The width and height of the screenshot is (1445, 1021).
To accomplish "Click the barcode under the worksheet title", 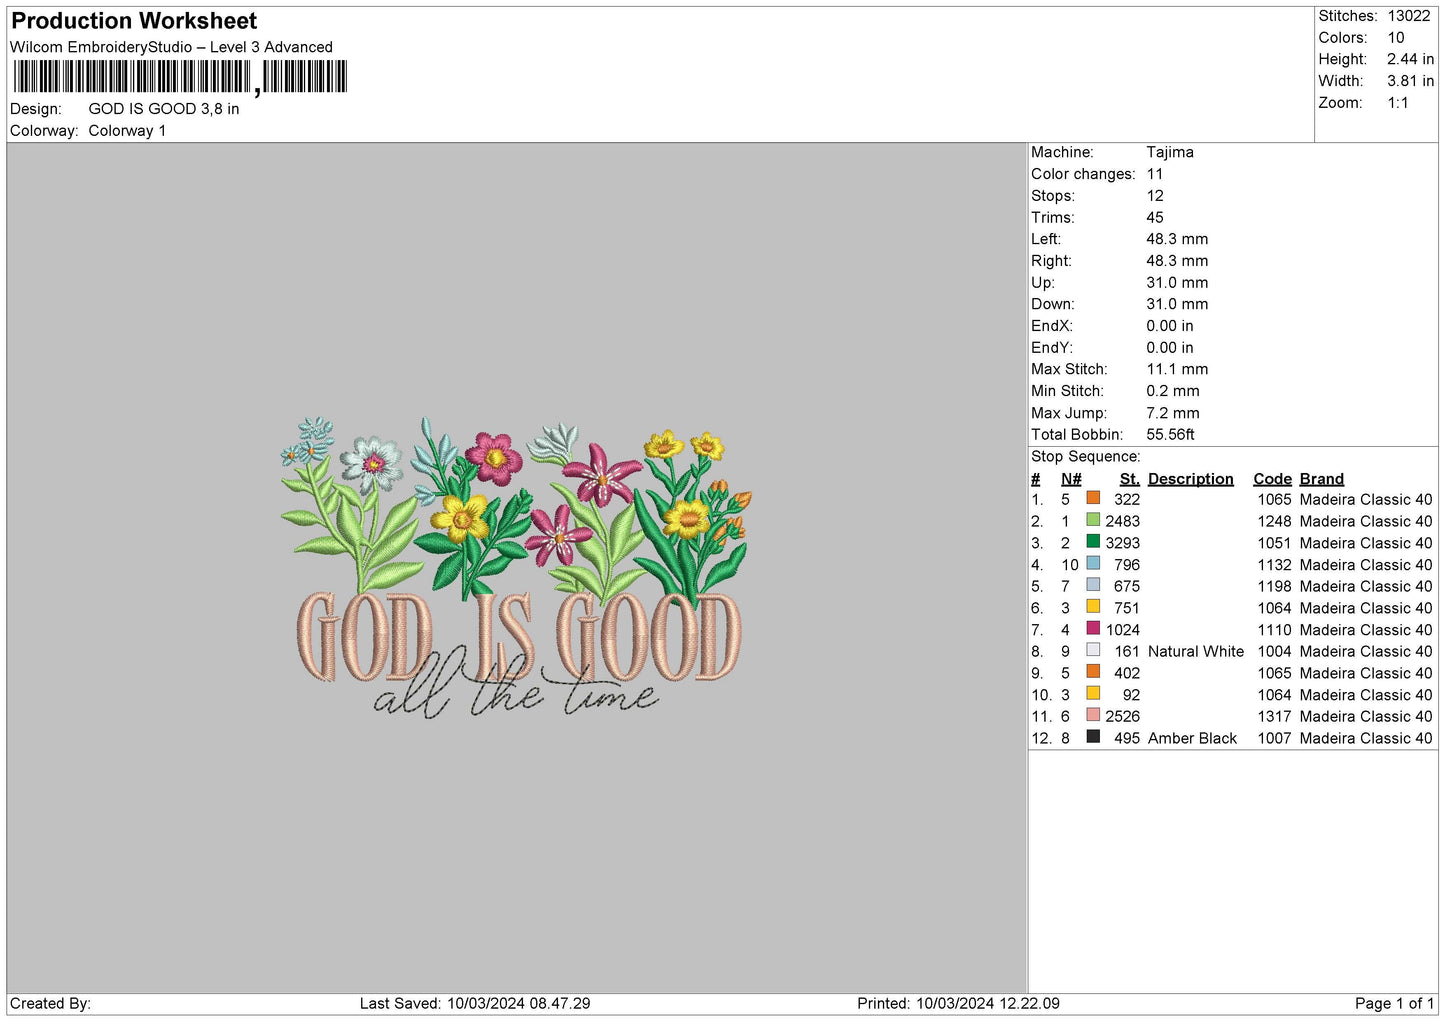I will 180,78.
